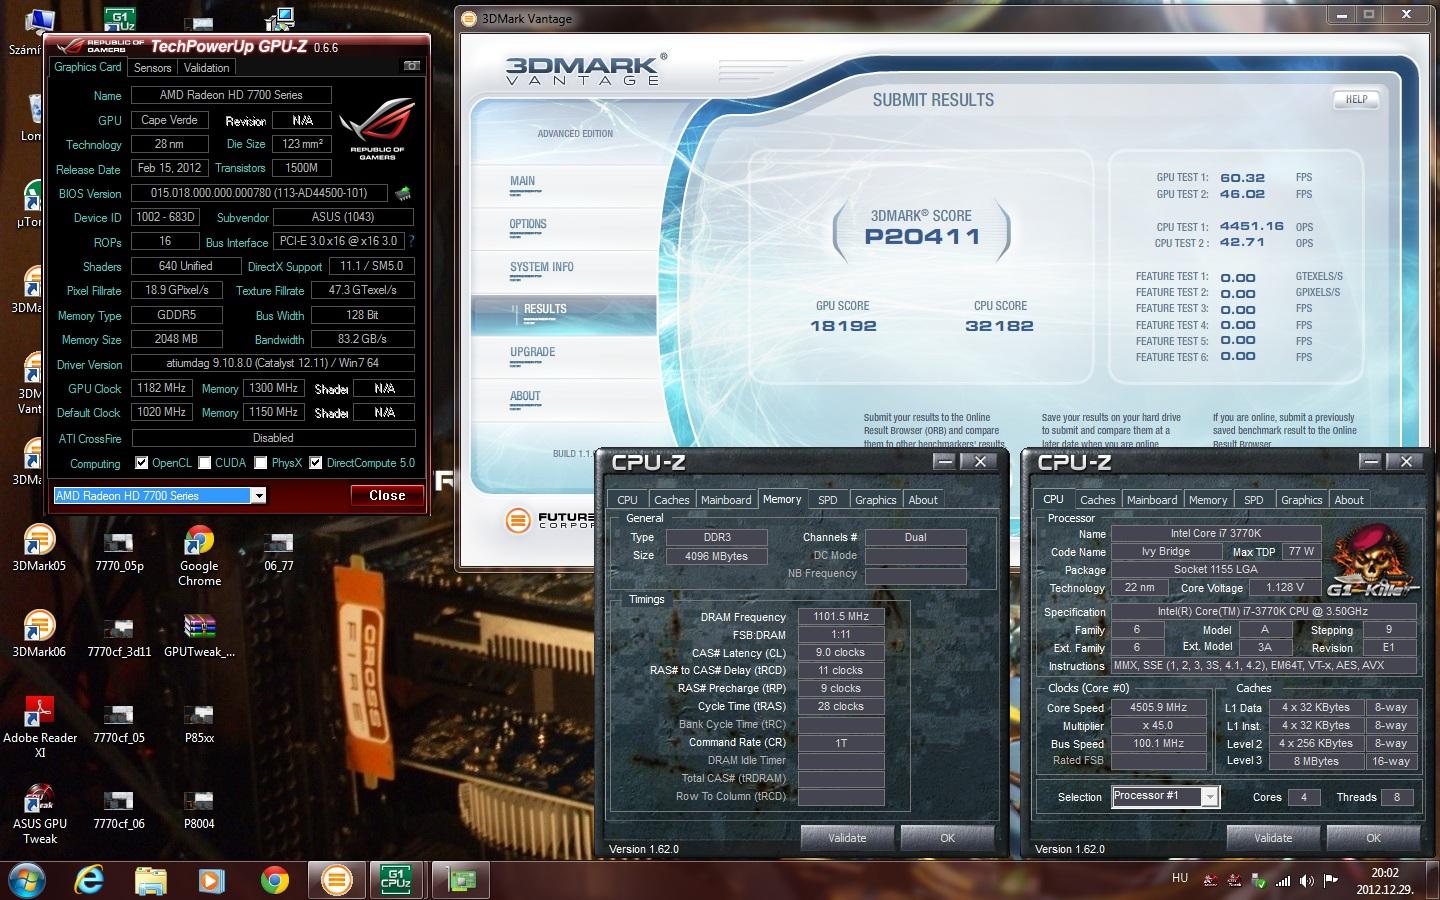Open Windows Explorer from the taskbar
This screenshot has height=900, width=1440.
pos(151,880)
